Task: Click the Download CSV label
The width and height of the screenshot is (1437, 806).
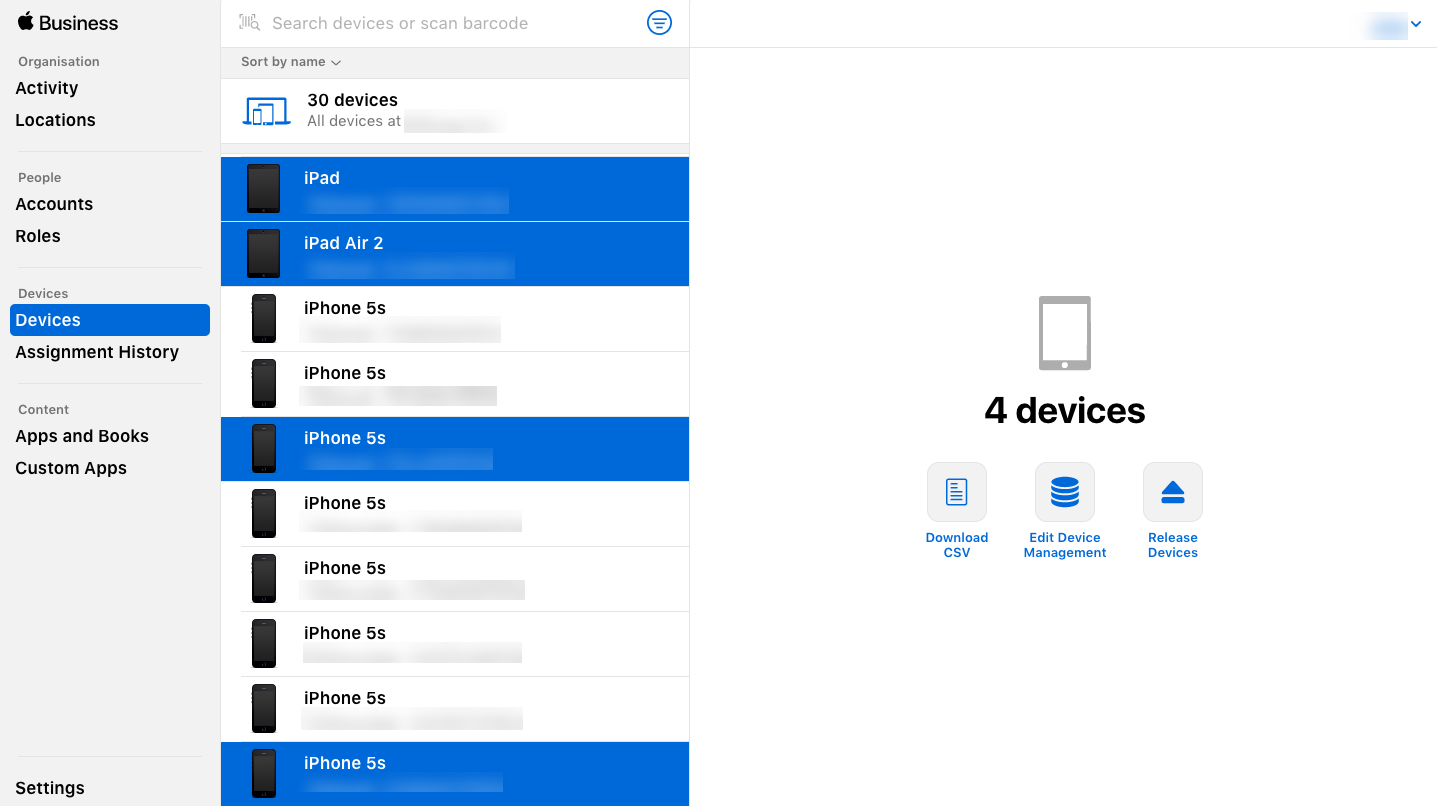Action: [x=957, y=545]
